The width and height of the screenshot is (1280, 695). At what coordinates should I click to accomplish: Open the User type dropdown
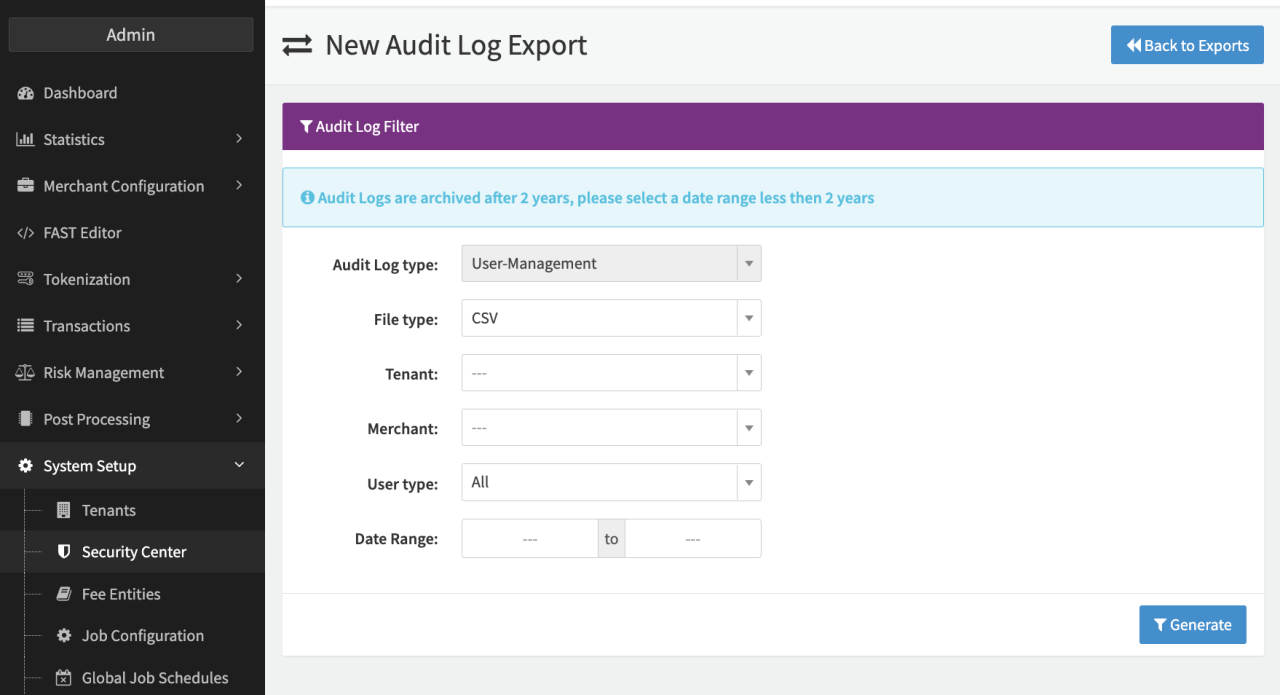(610, 482)
